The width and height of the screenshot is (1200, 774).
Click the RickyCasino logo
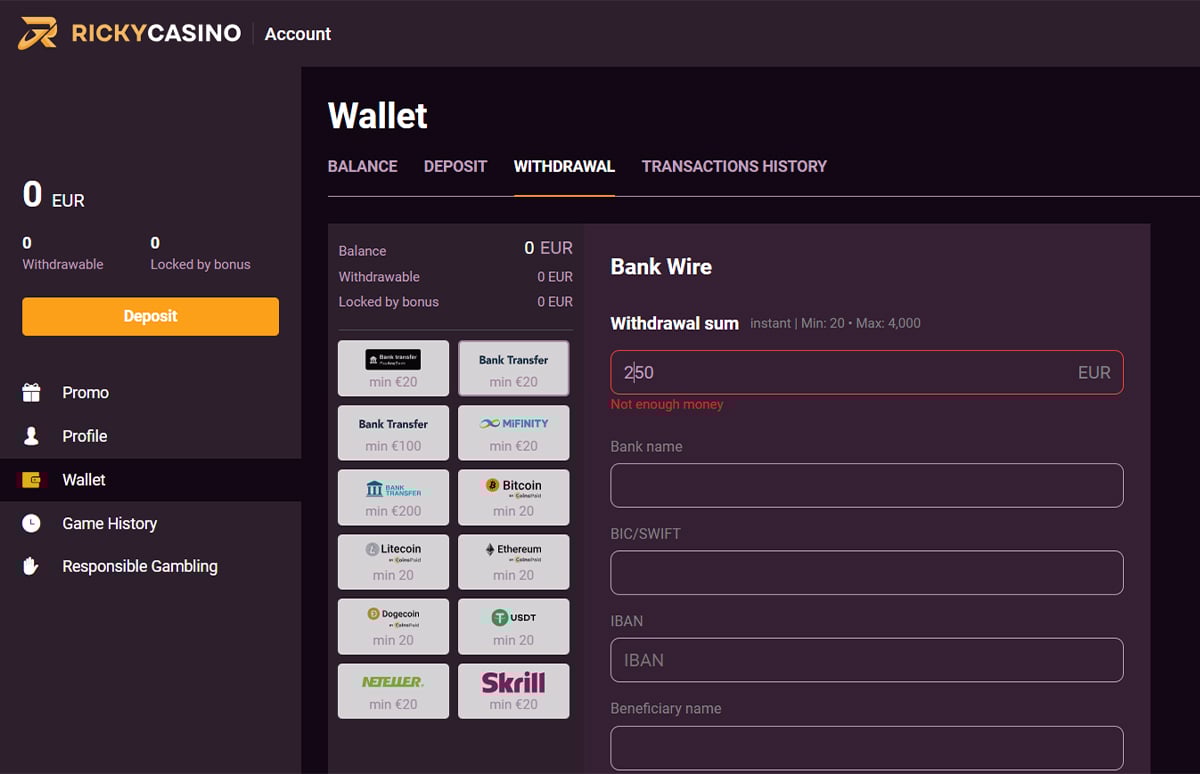tap(130, 33)
